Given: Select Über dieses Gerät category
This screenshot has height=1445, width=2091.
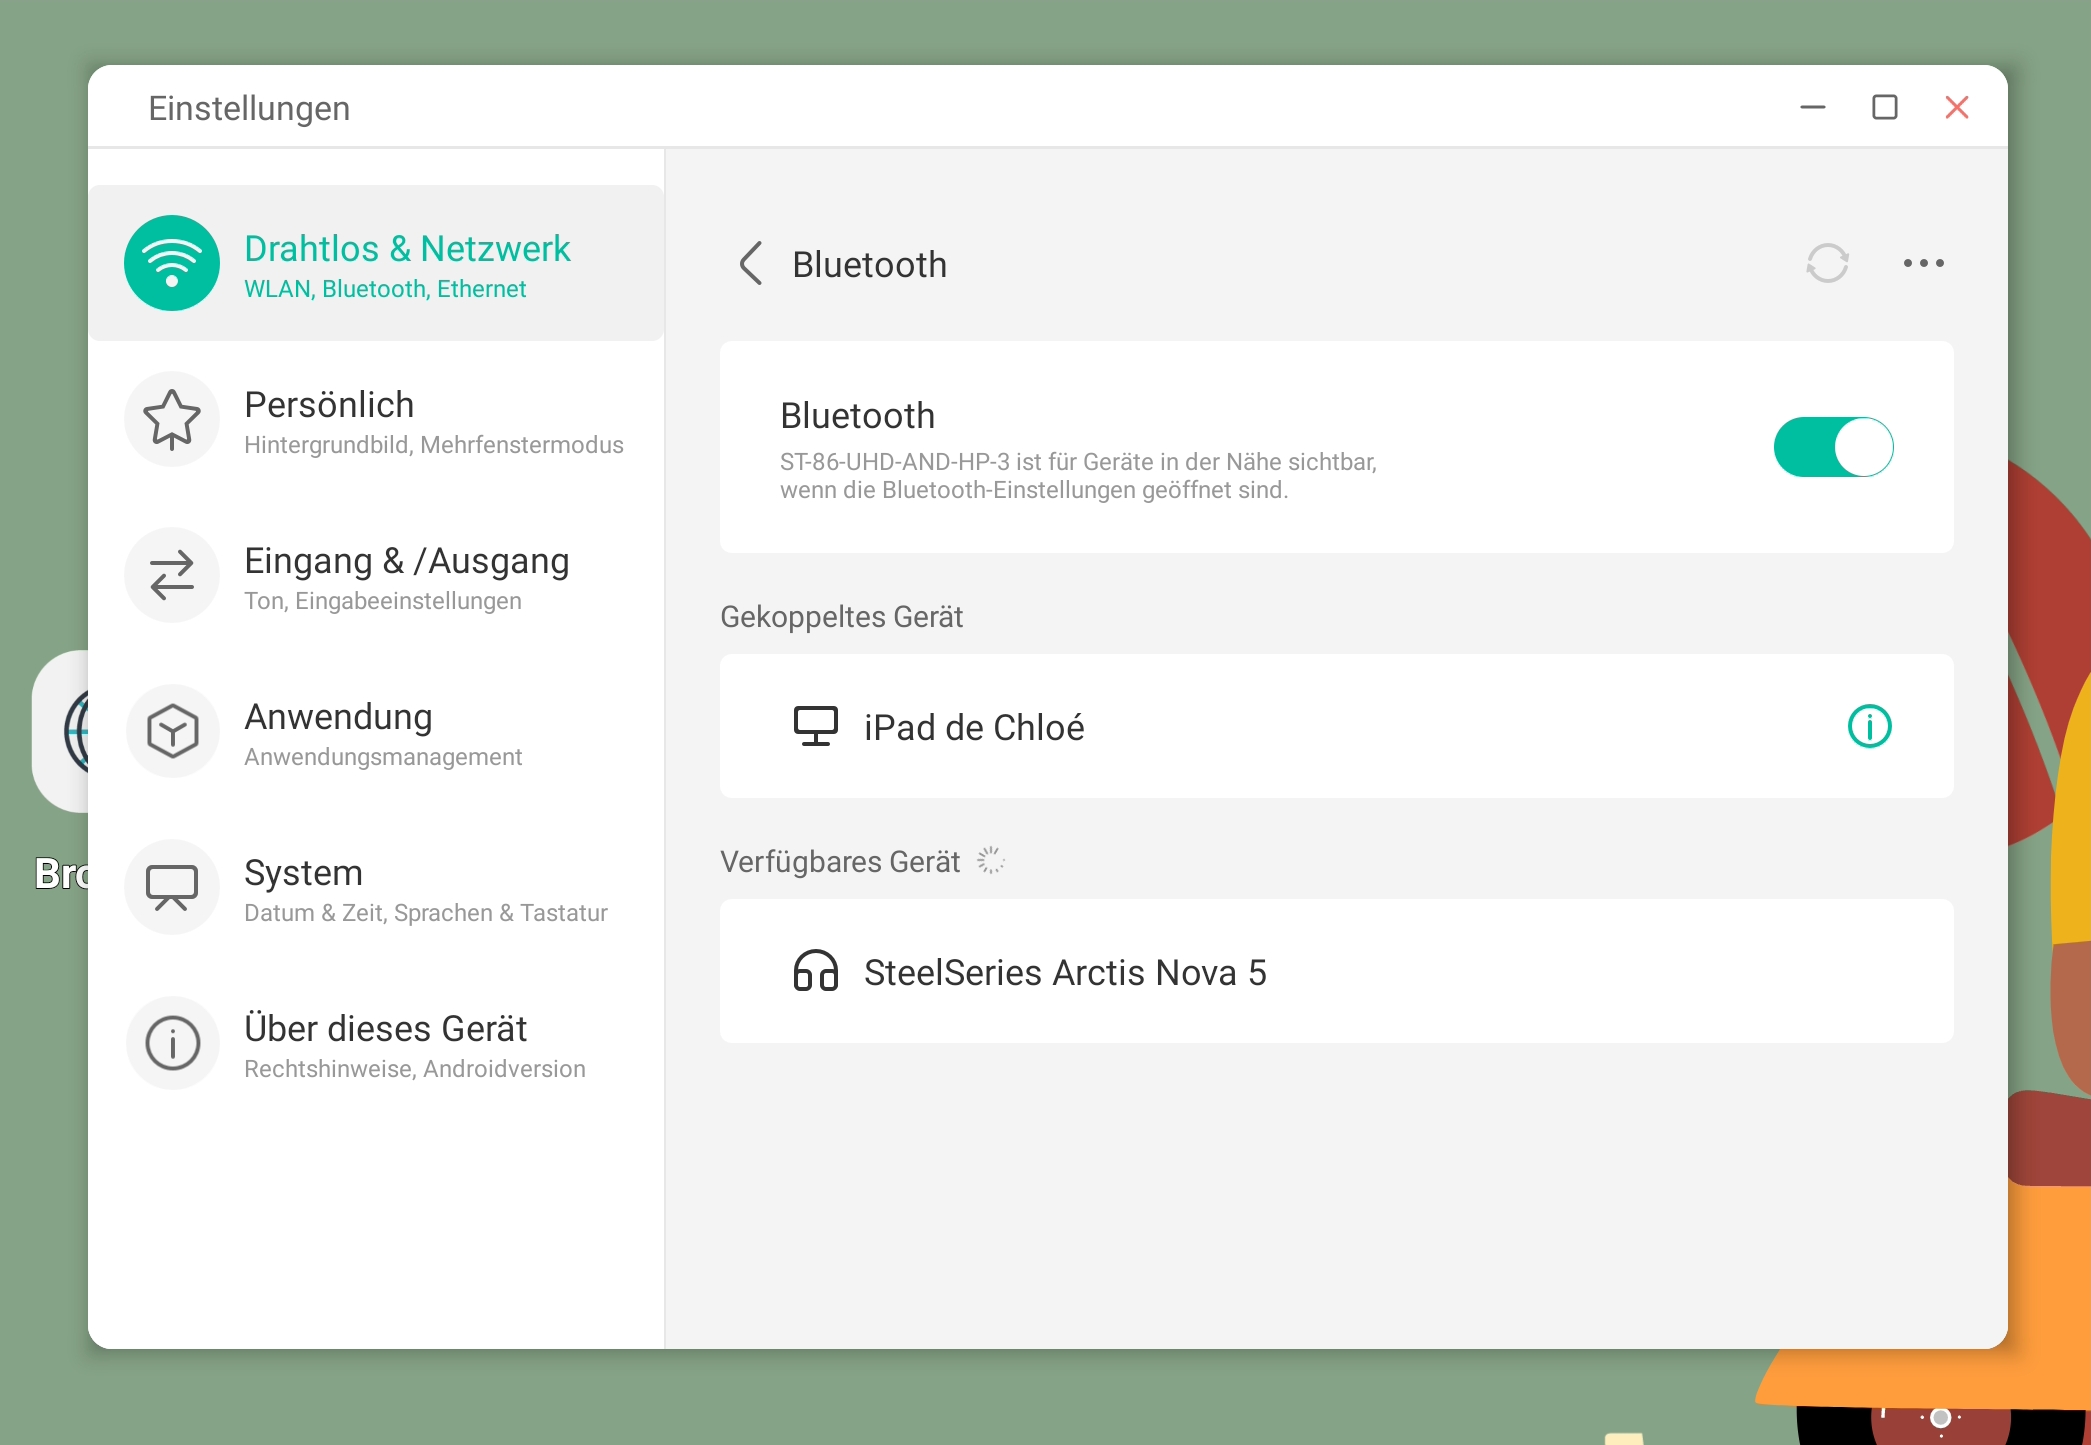Looking at the screenshot, I should tap(376, 1043).
